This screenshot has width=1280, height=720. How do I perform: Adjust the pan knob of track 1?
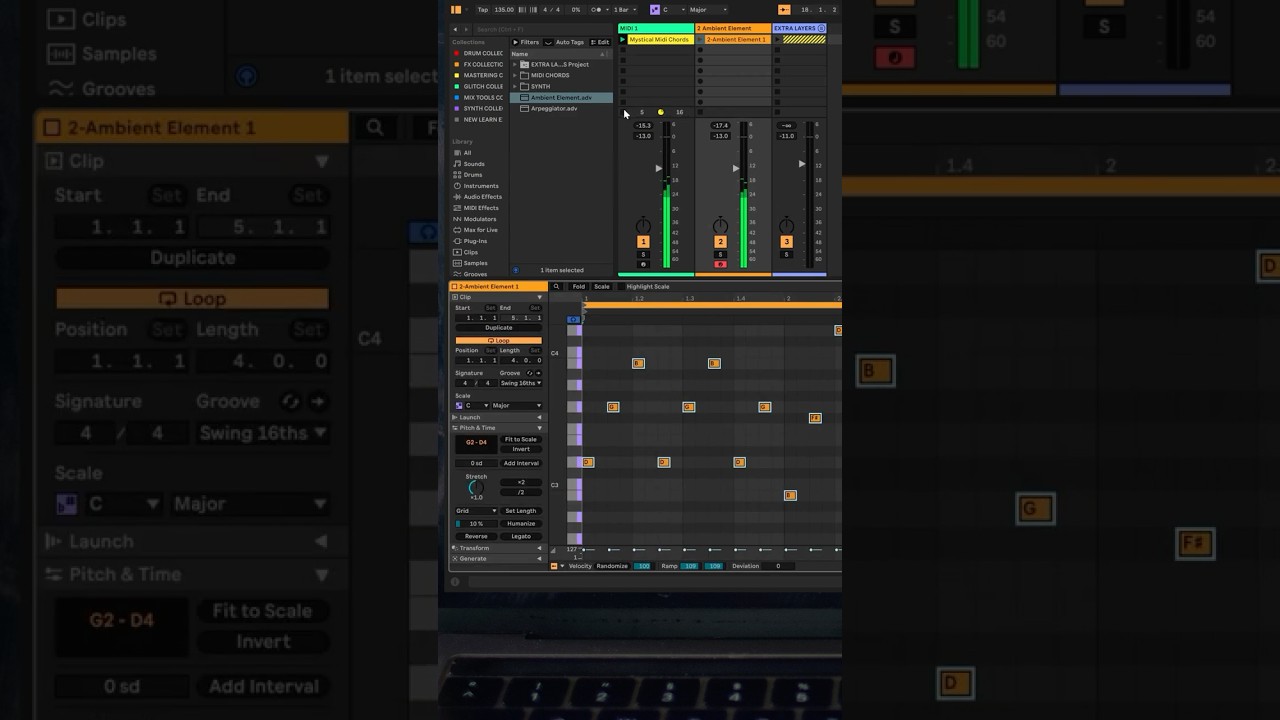coord(643,226)
